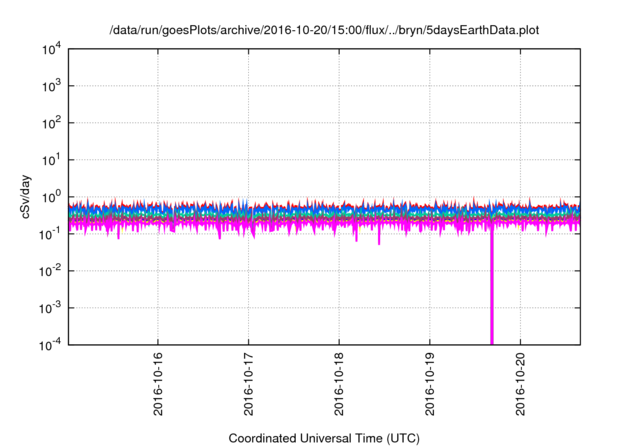The image size is (640, 448).
Task: Click the magenta dropout spike near 2016-10-19
Action: (492, 286)
